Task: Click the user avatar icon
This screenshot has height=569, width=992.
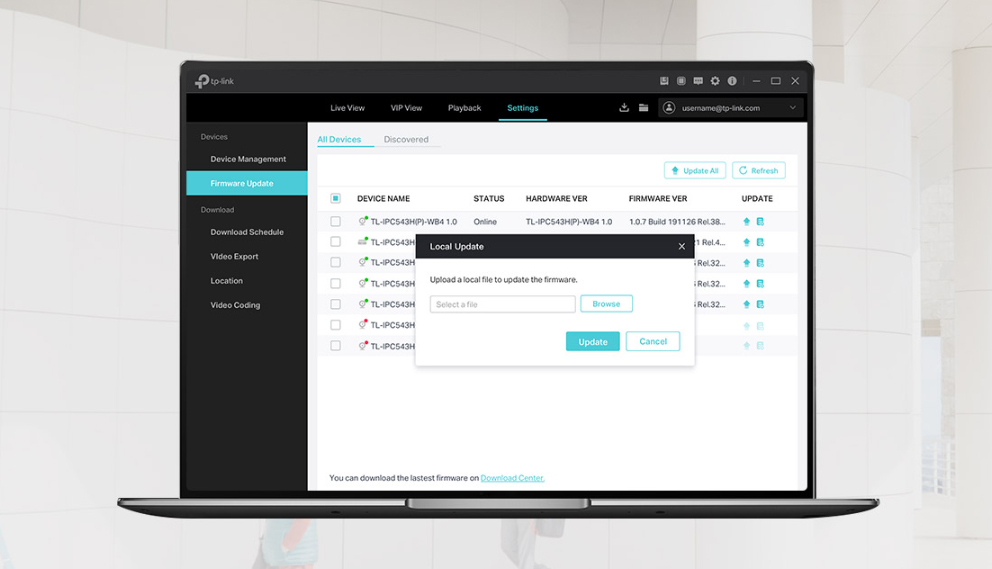Action: click(x=669, y=108)
